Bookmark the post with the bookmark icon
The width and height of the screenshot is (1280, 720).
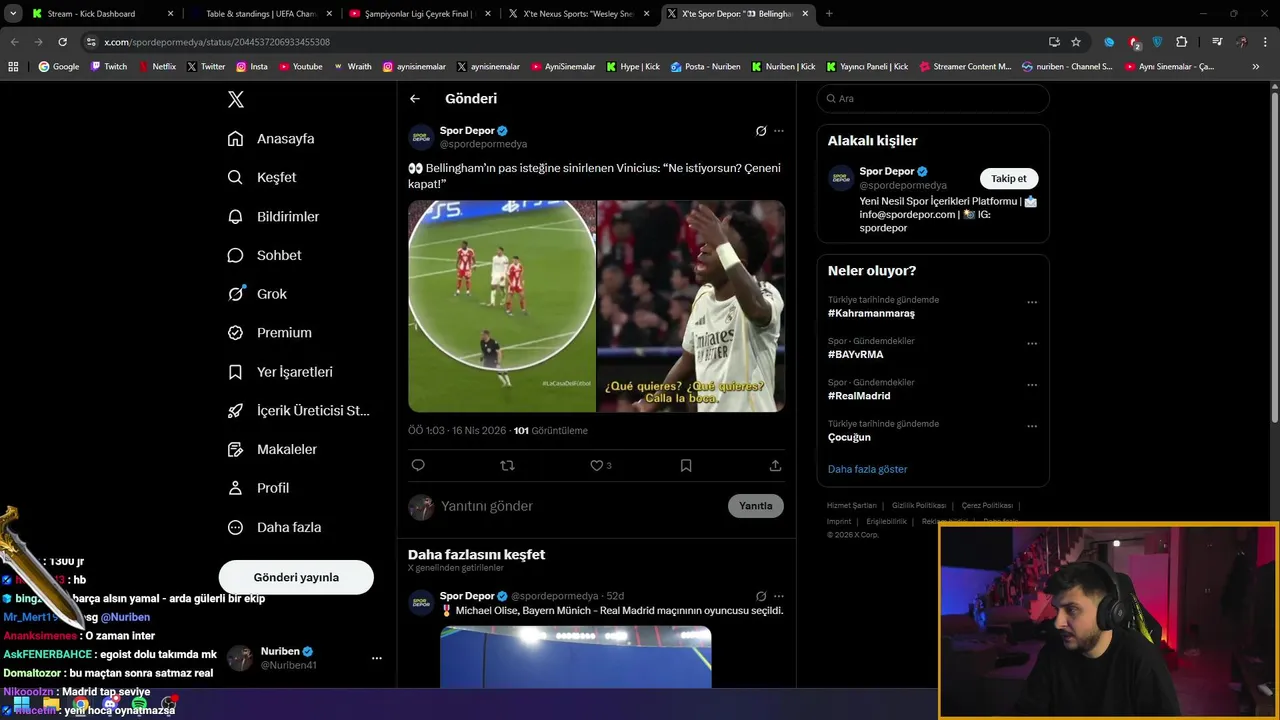(686, 465)
